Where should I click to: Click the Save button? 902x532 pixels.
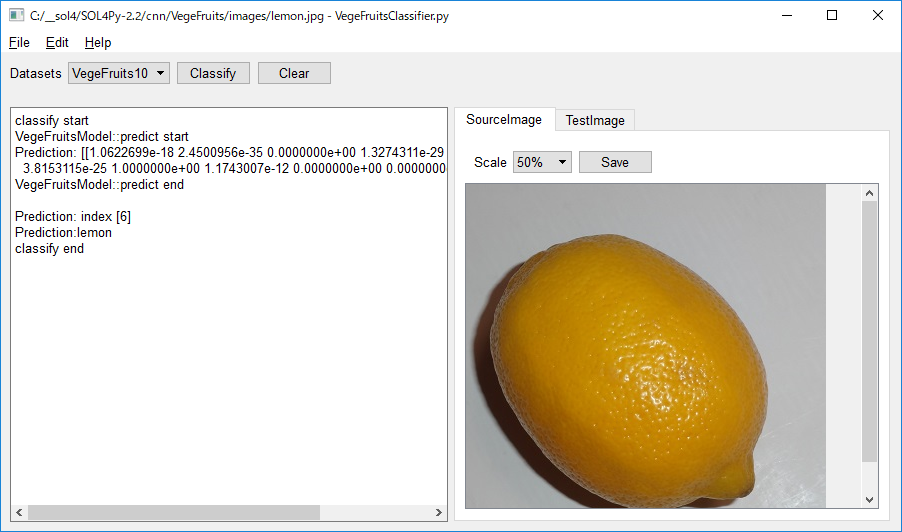click(x=615, y=162)
